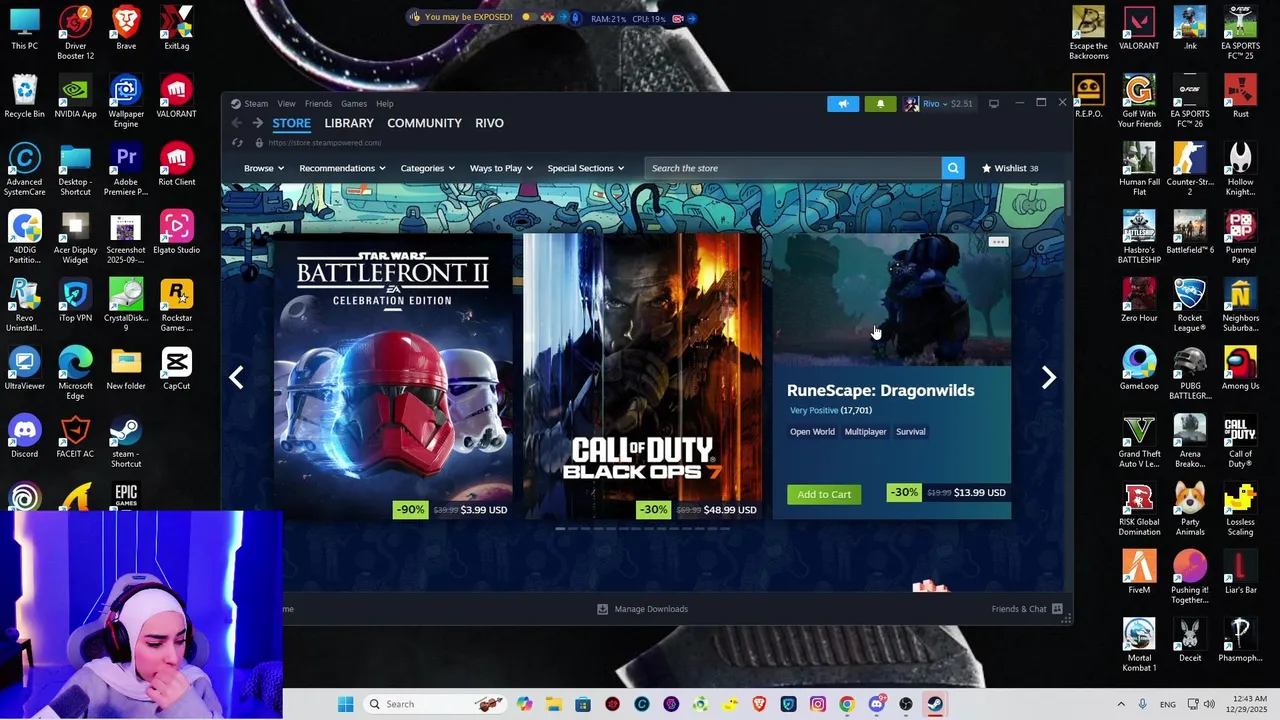The width and height of the screenshot is (1280, 720).
Task: Switch to the LIBRARY tab
Action: 349,123
